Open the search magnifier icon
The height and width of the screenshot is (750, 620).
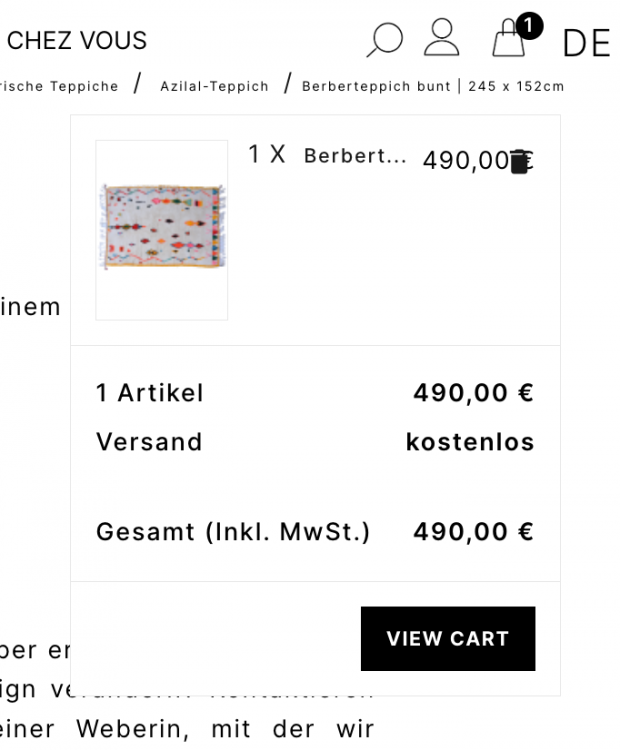click(x=385, y=39)
